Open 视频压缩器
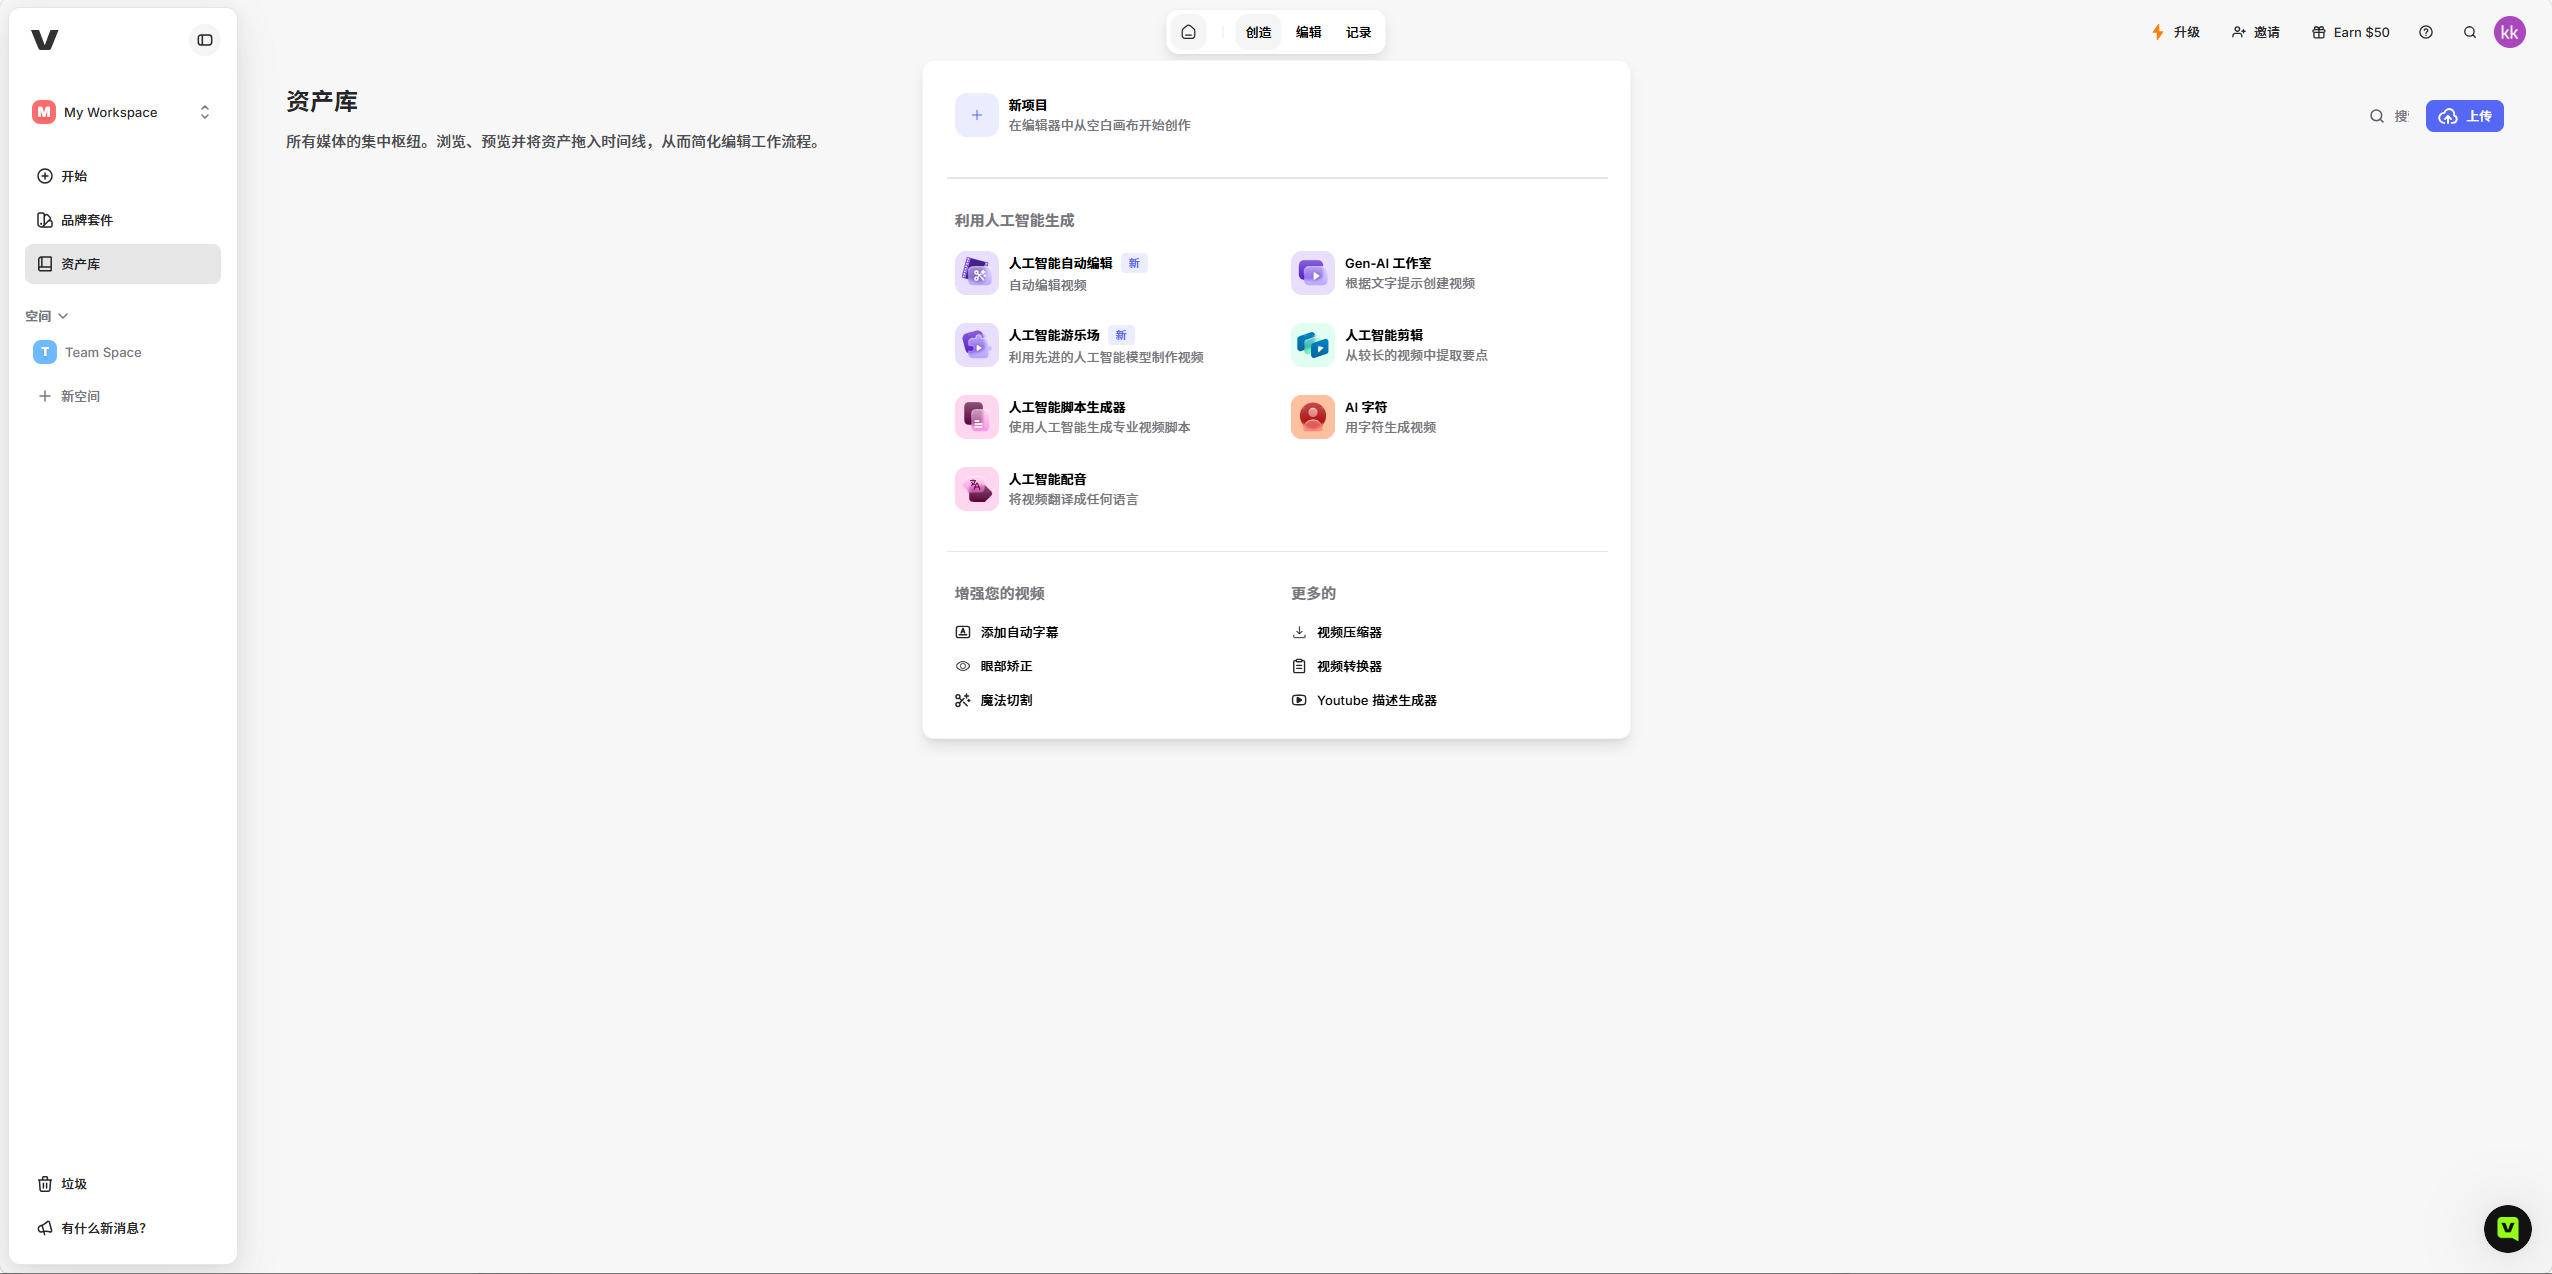Viewport: 2552px width, 1274px height. [1337, 632]
